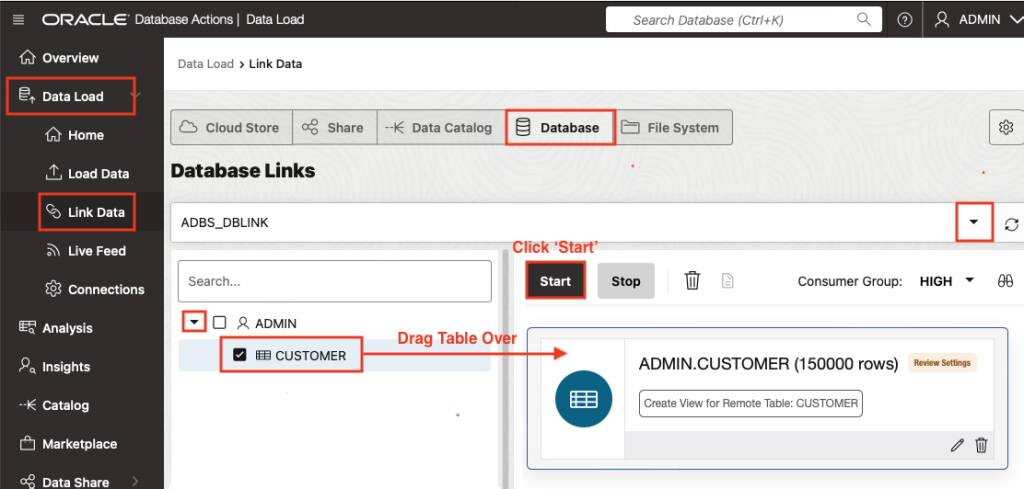Delete ADMIN.CUSTOMER card using its trash icon
Screen dimensions: 1024x489
point(981,445)
